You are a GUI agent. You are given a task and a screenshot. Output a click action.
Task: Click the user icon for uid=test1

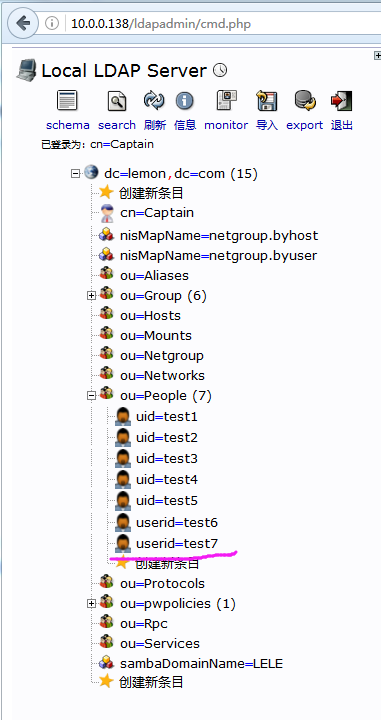123,416
